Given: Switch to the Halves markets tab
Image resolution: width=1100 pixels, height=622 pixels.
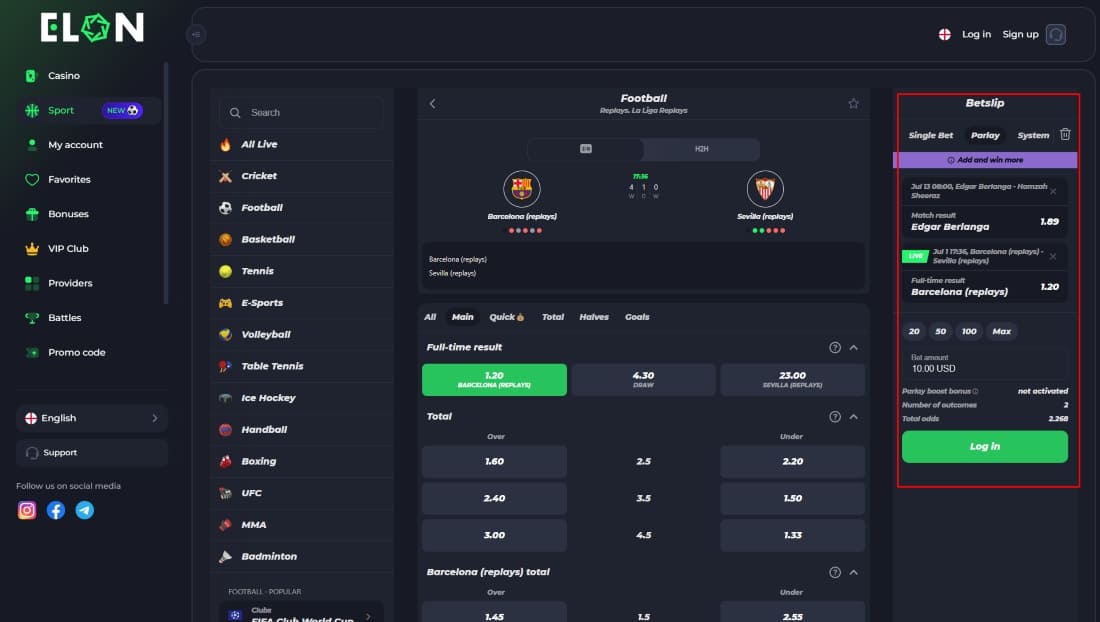Looking at the screenshot, I should click(594, 317).
